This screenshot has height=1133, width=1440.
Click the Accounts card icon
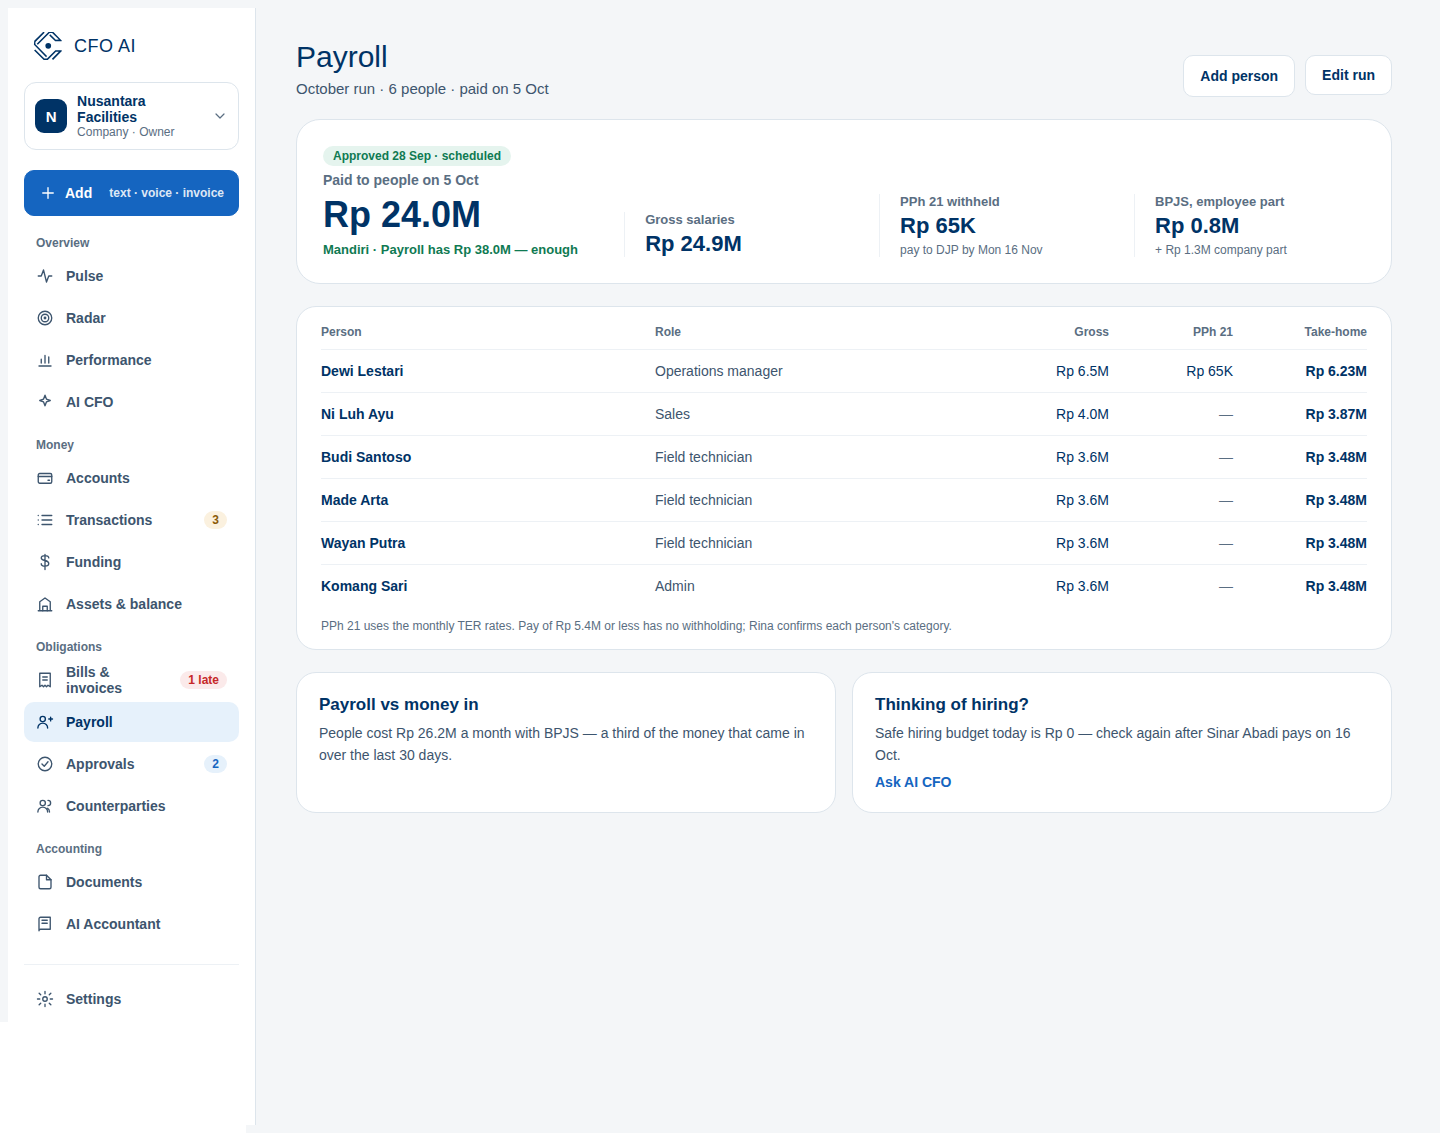45,478
